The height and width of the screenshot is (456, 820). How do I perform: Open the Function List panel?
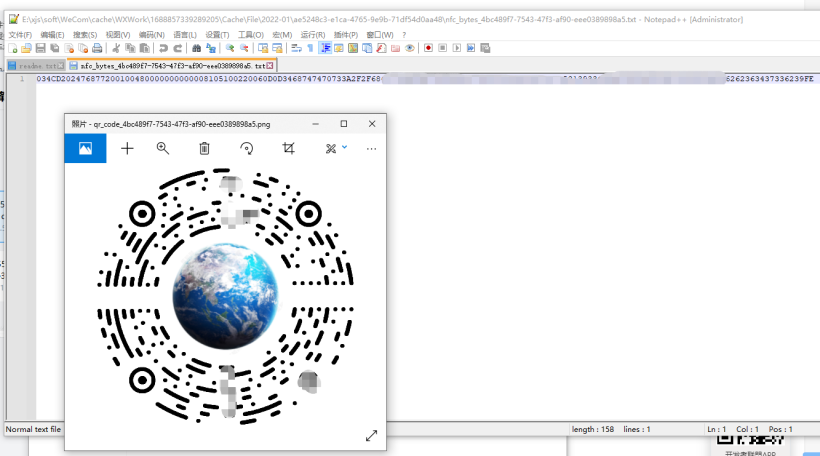[x=367, y=48]
